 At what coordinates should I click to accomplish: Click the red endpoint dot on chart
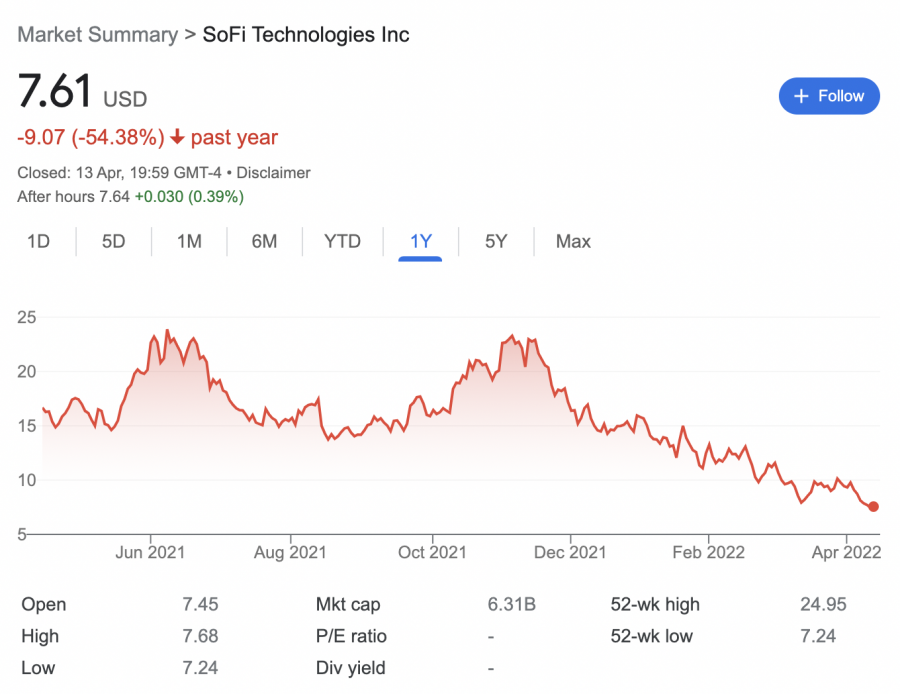click(874, 507)
